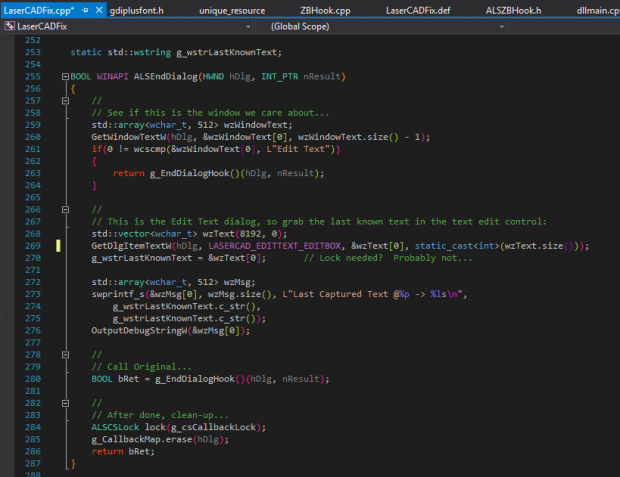Screen dimensions: 620x477
Task: Open the dllmain.cpp tab
Action: (596, 9)
